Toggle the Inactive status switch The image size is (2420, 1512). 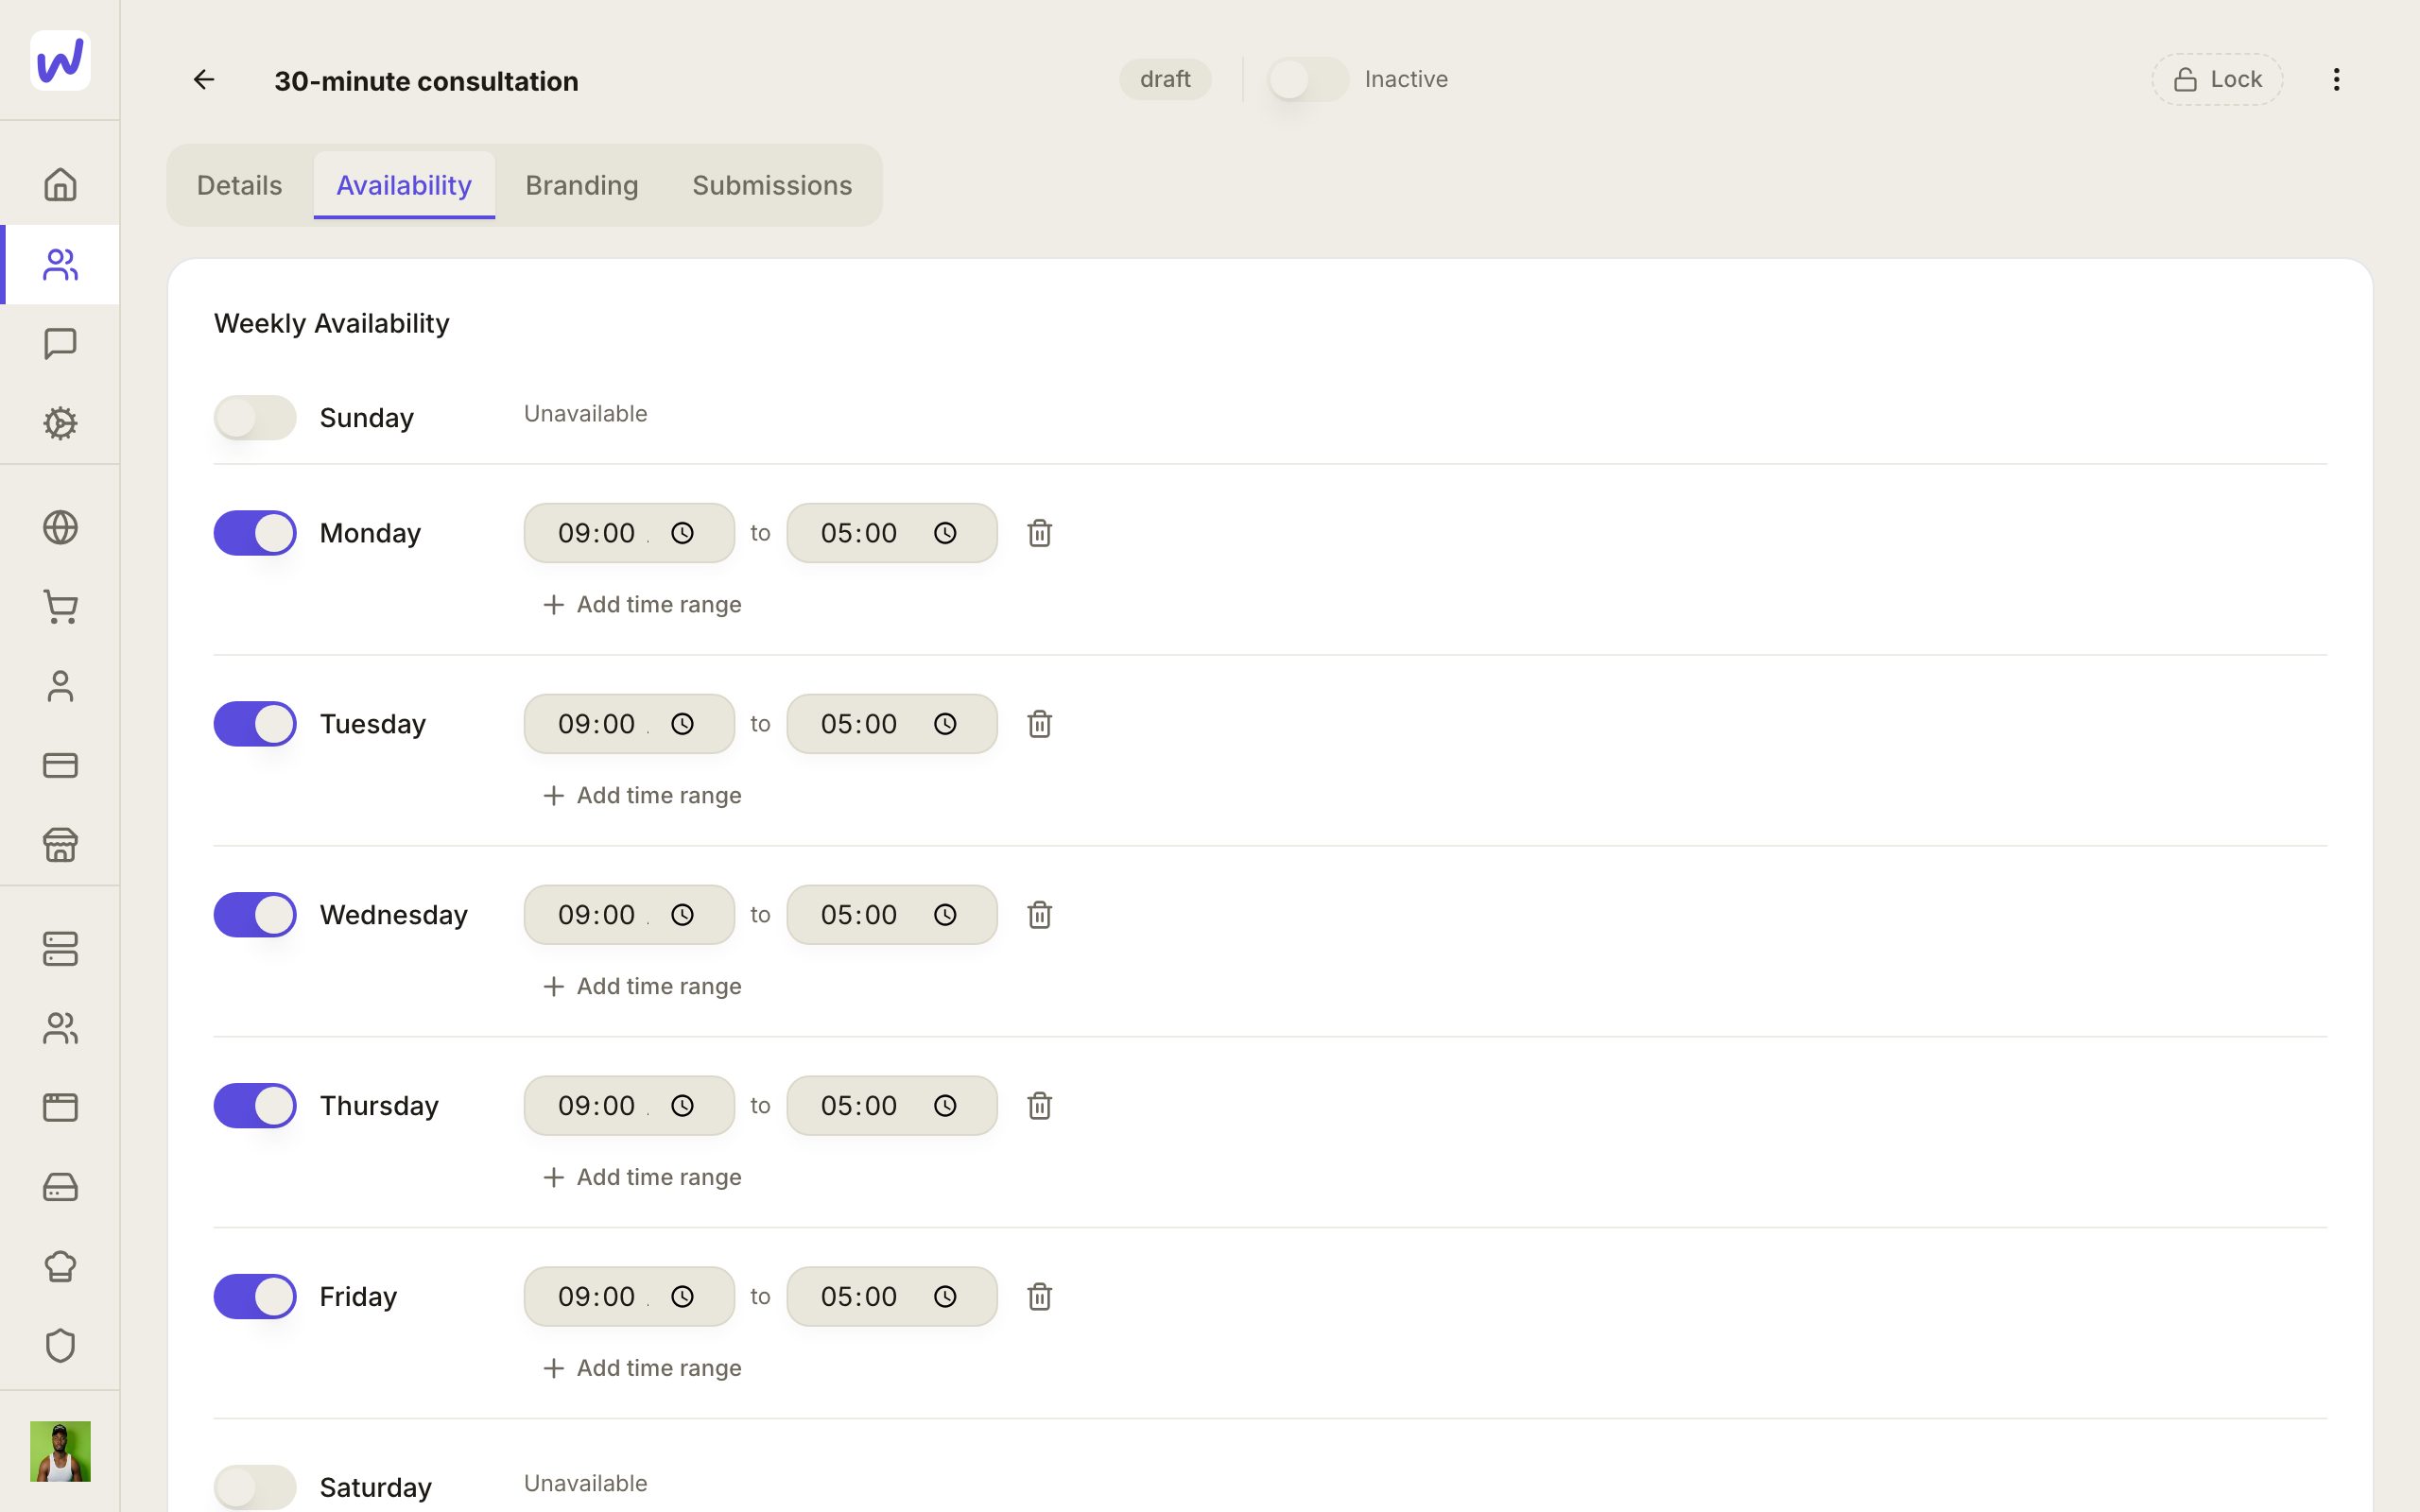1308,79
